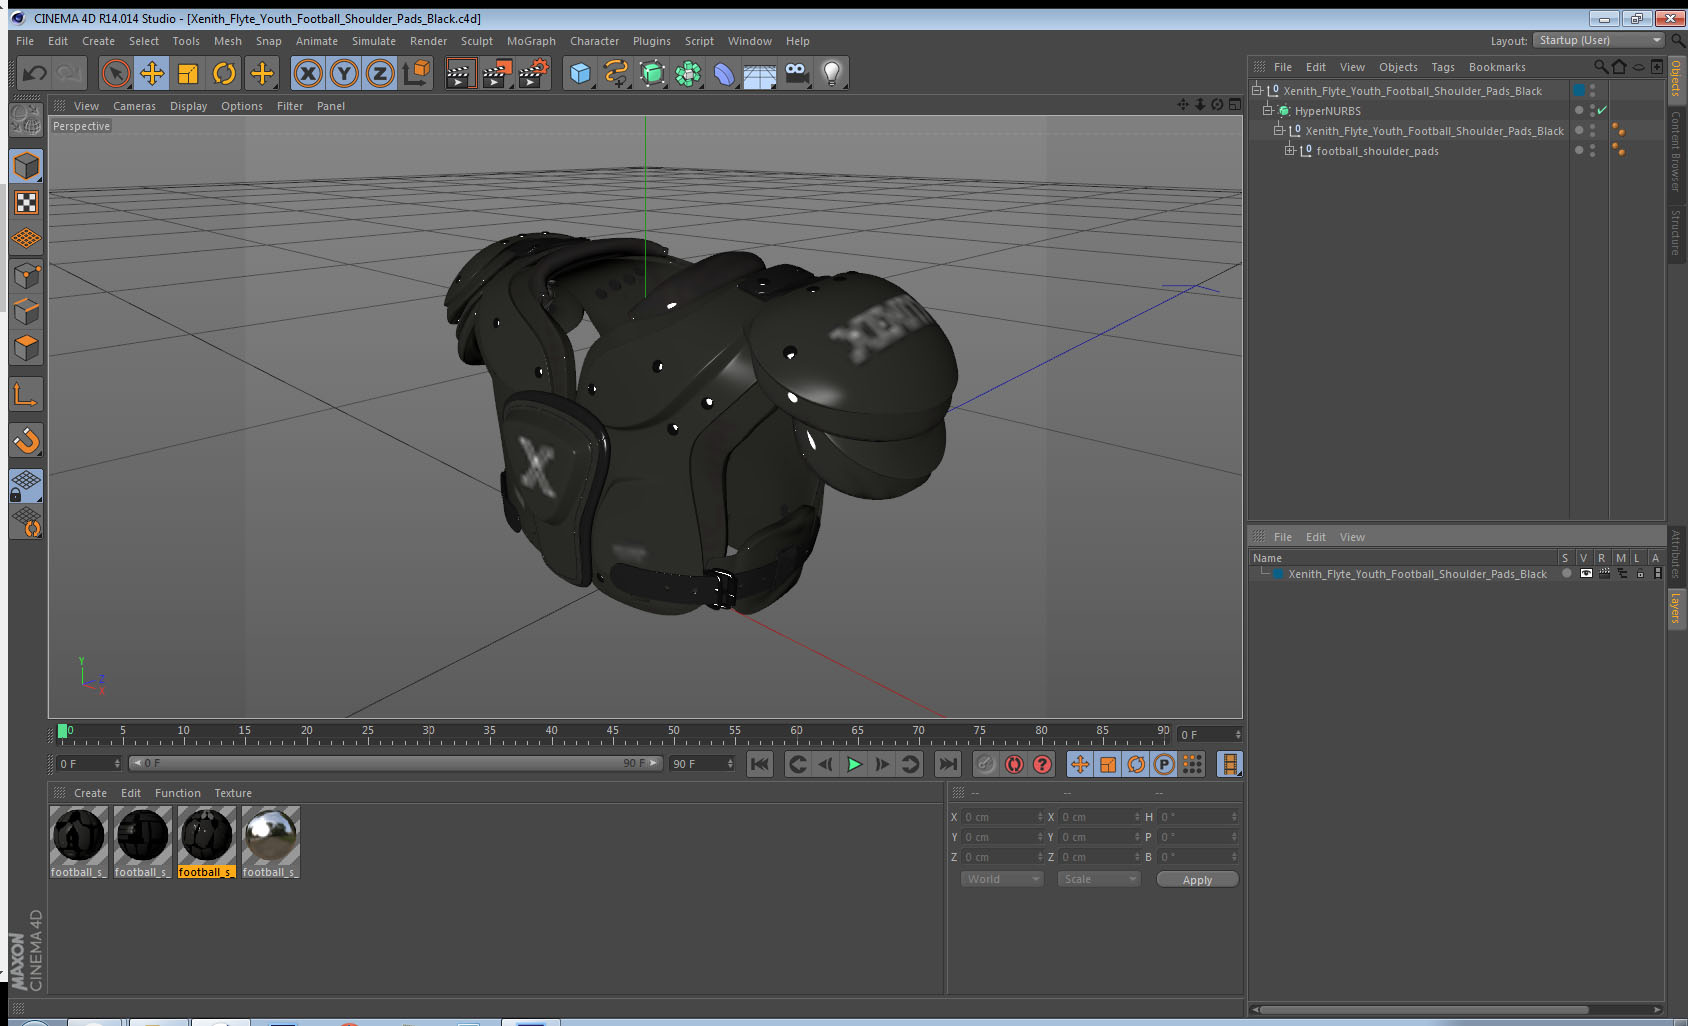This screenshot has width=1688, height=1026.
Task: Click the timeline preview range slider
Action: click(x=396, y=763)
